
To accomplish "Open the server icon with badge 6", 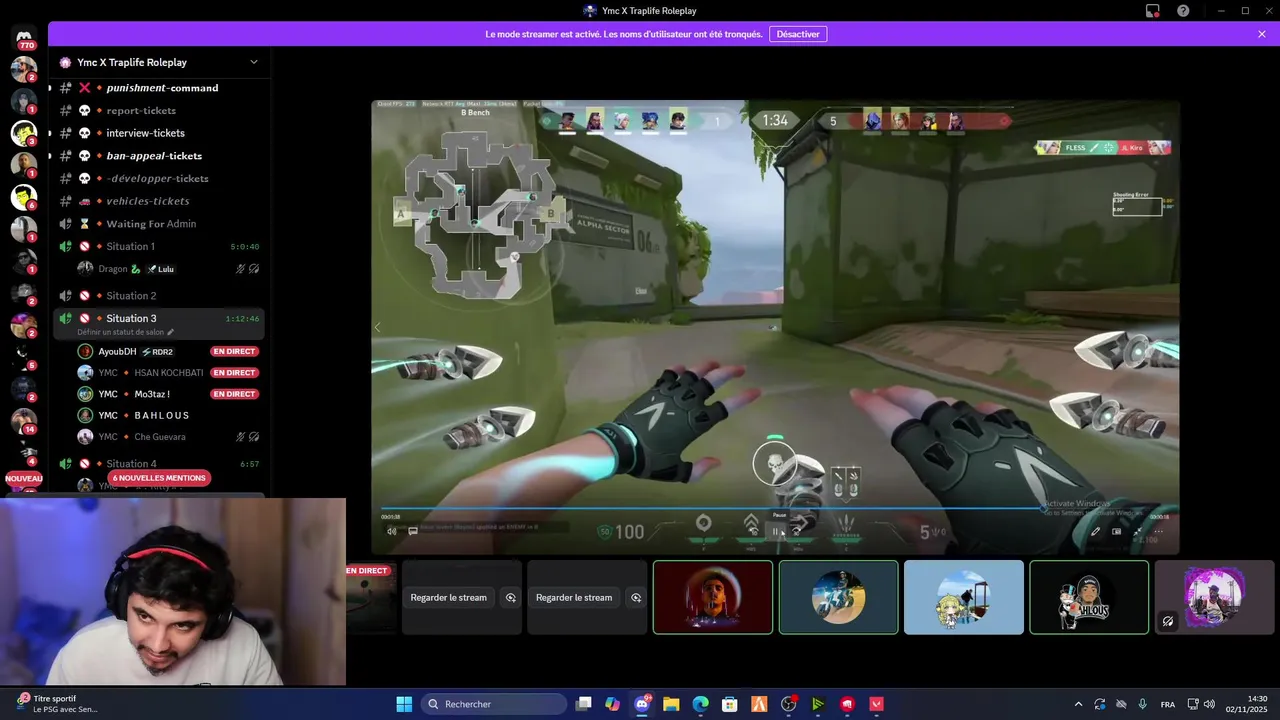I will coord(24,197).
